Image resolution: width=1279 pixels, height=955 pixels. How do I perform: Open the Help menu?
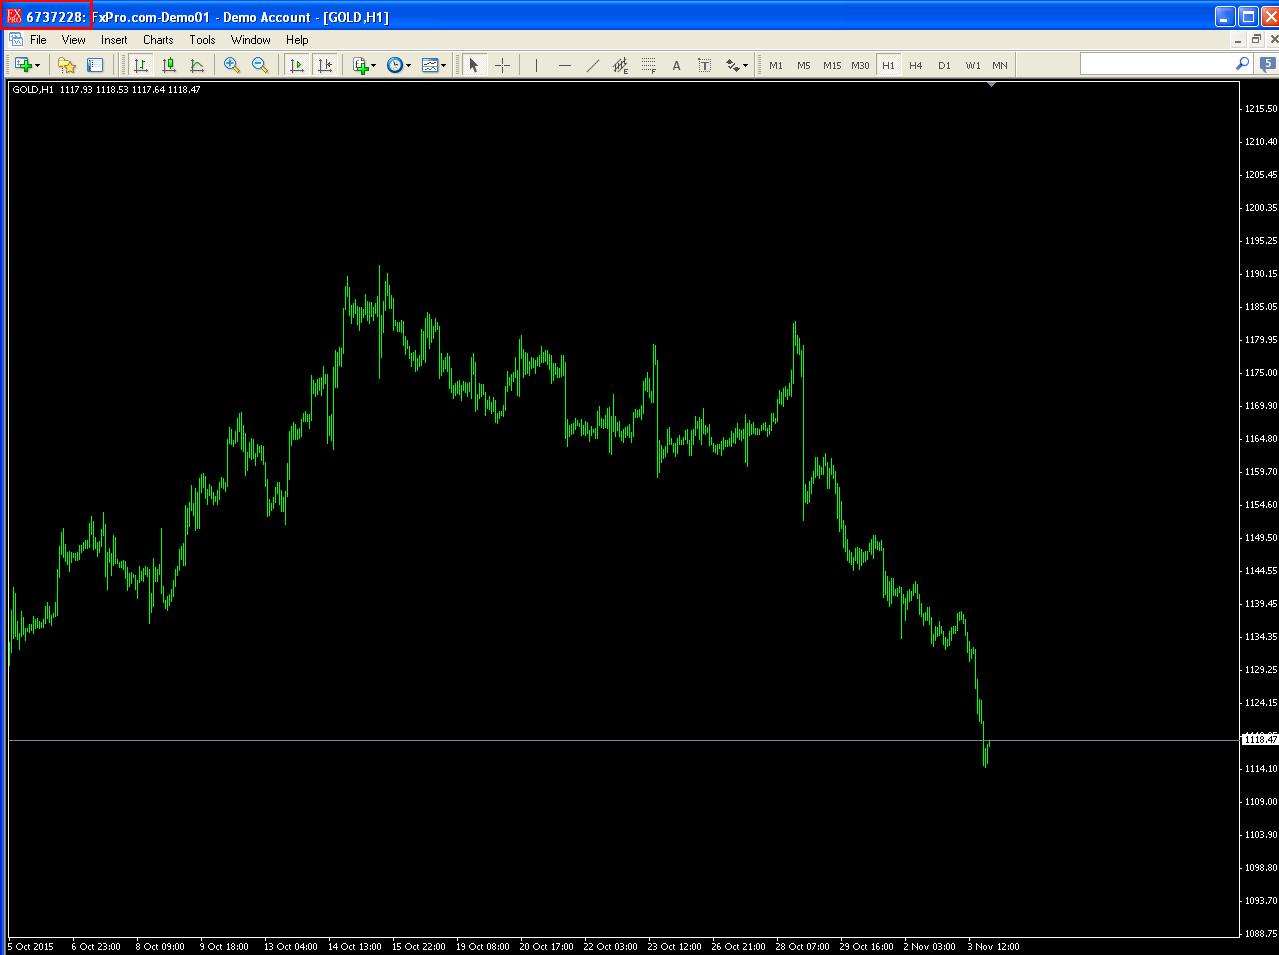click(x=297, y=40)
